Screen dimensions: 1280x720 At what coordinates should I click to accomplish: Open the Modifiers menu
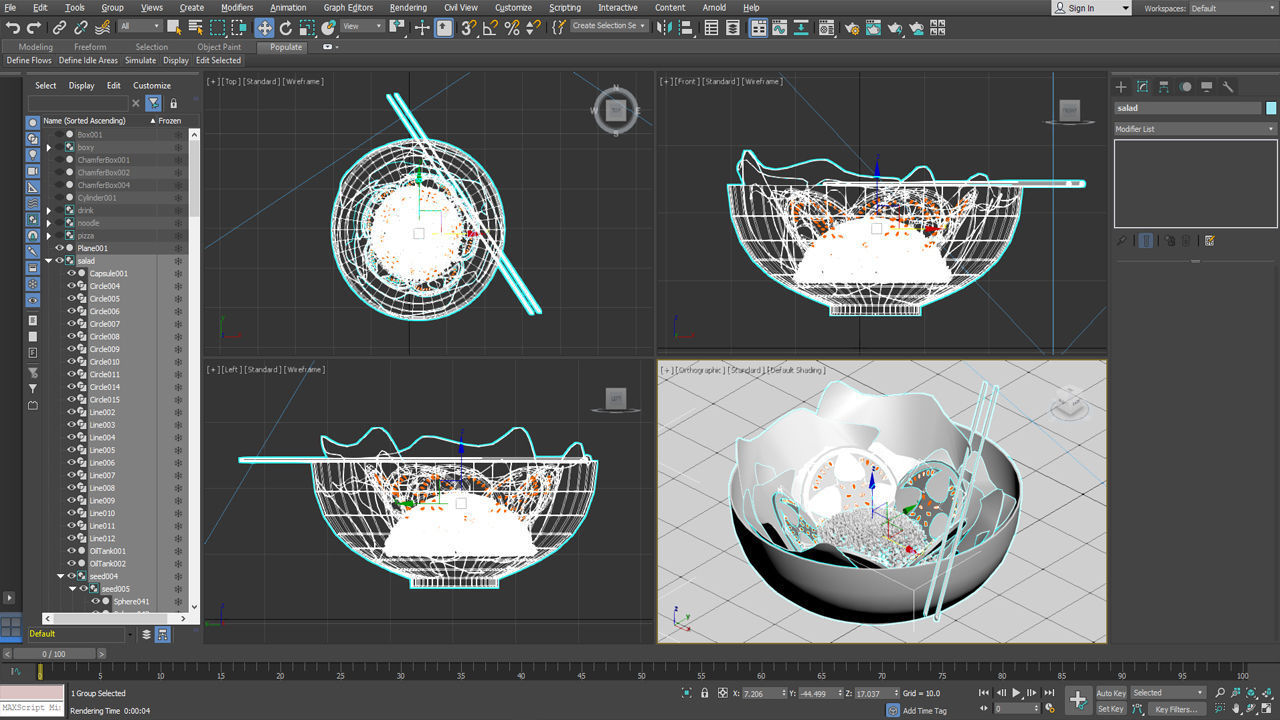click(237, 7)
